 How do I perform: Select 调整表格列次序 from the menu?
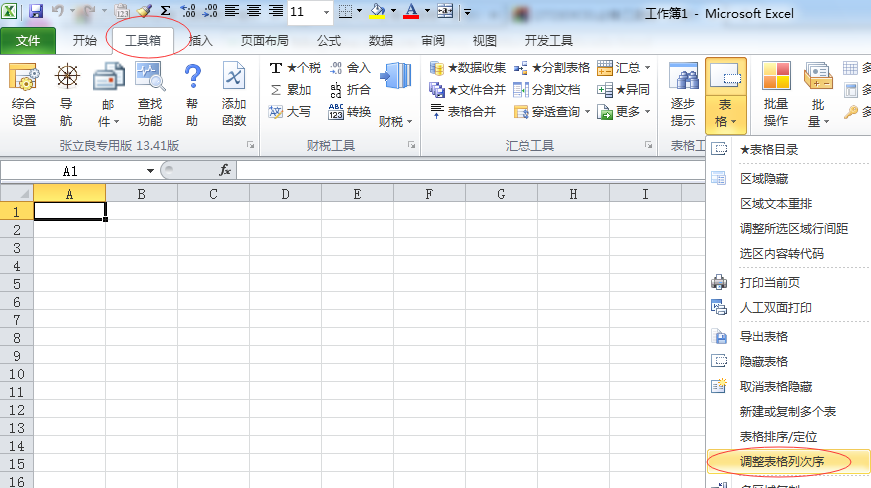pos(780,462)
